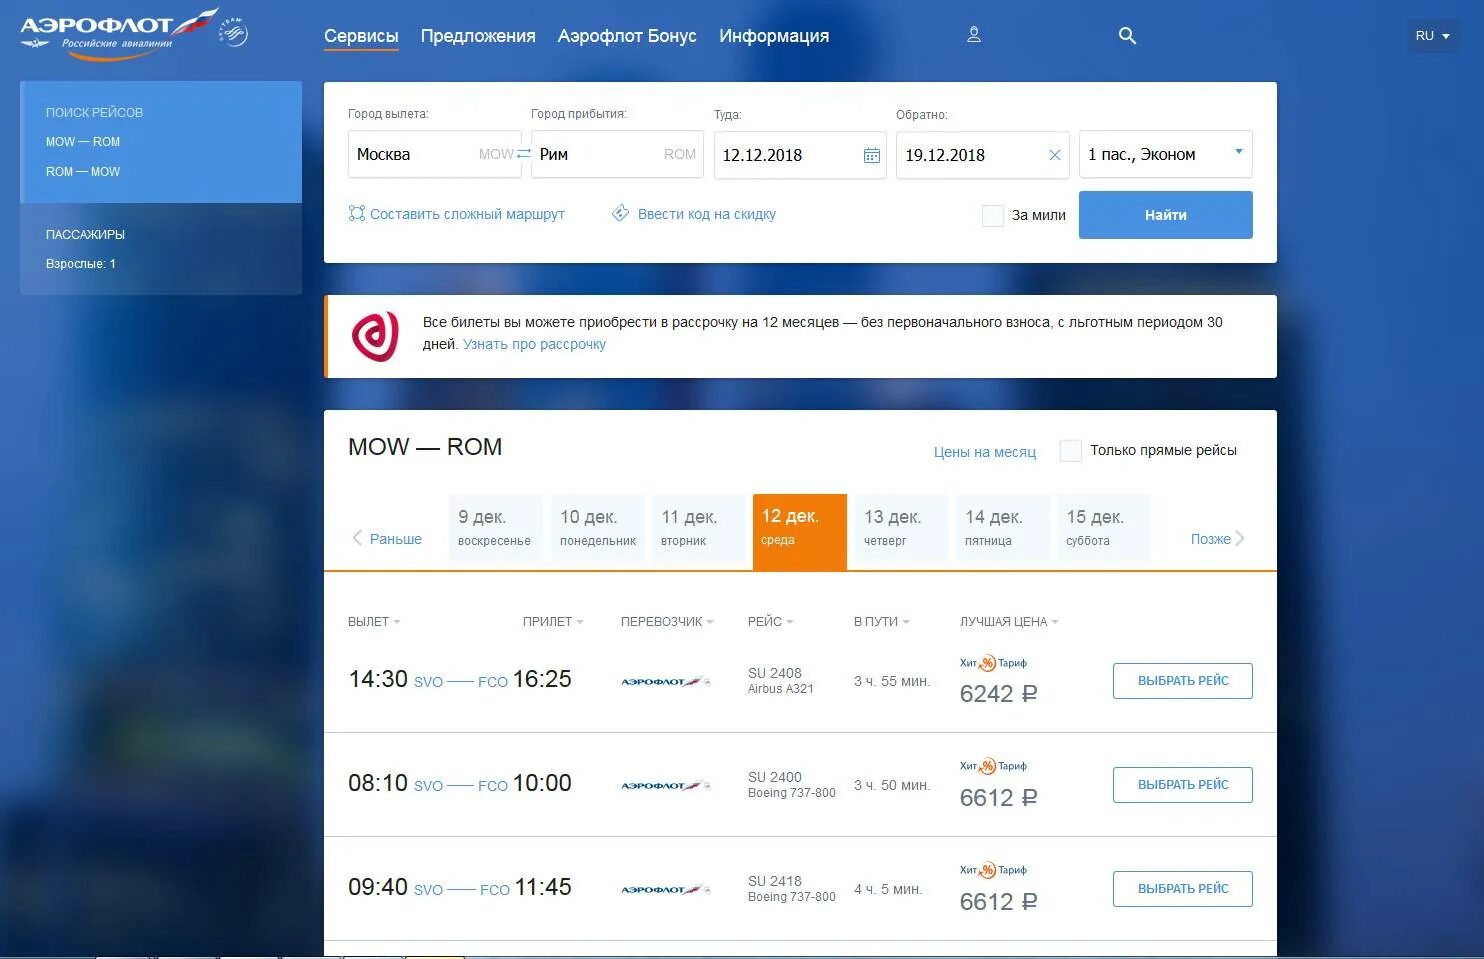Check Только прямые рейсы
Screen dimensions: 1484x959
(x=1070, y=451)
